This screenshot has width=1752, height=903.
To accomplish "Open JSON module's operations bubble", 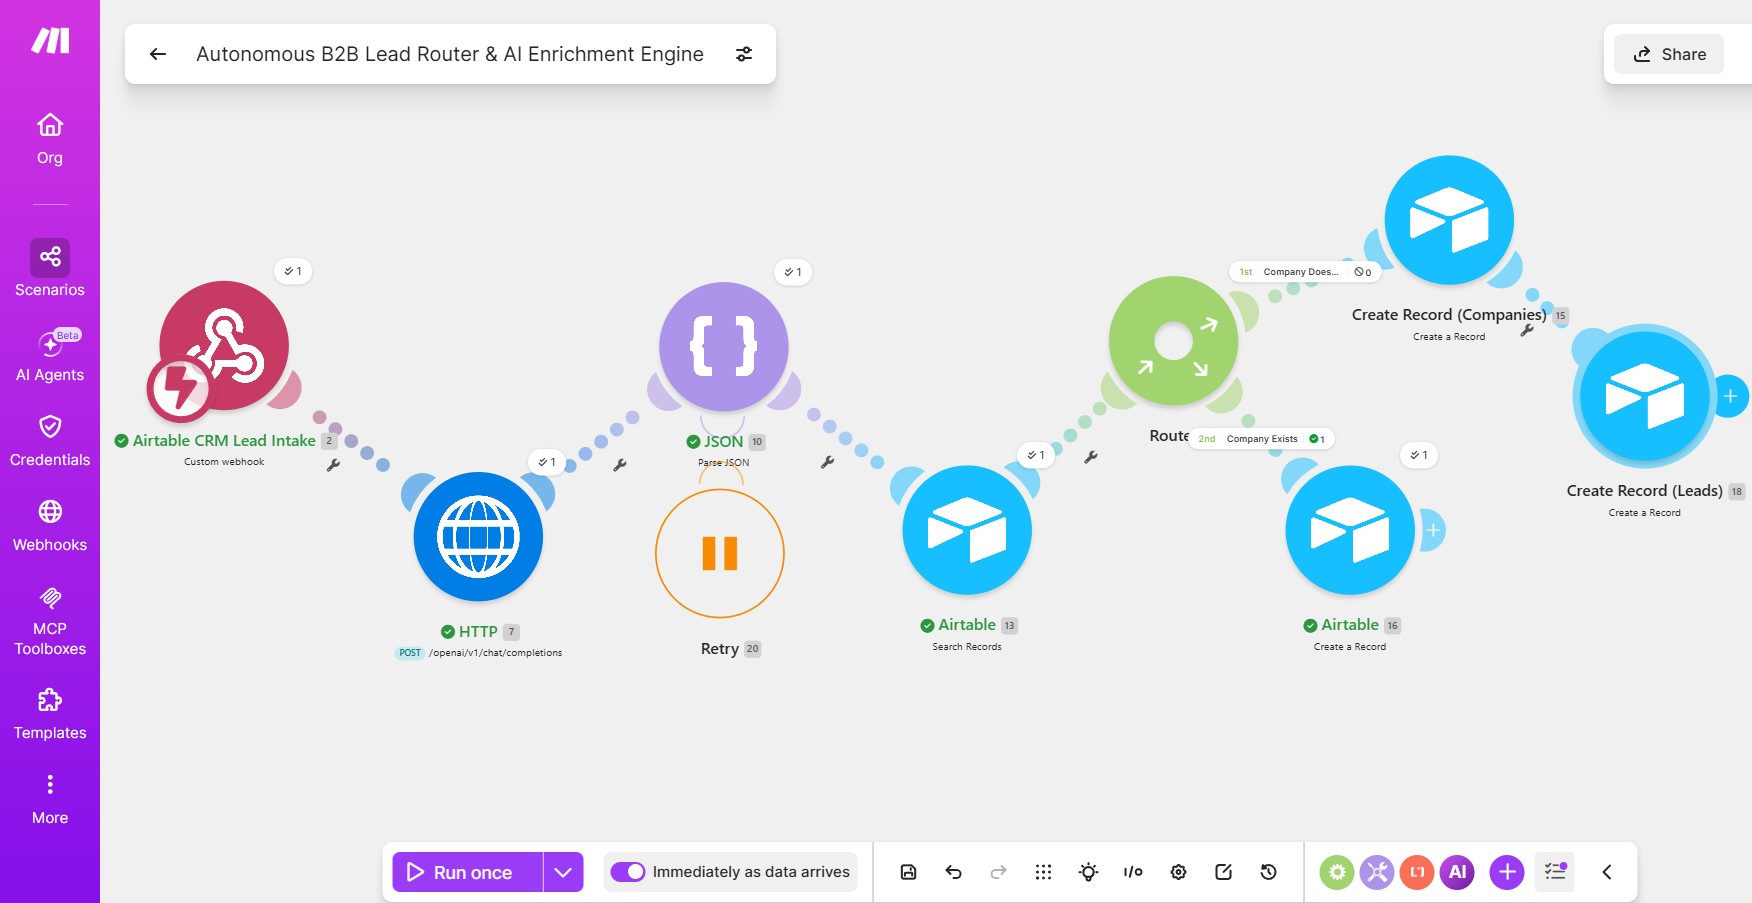I will [x=793, y=272].
